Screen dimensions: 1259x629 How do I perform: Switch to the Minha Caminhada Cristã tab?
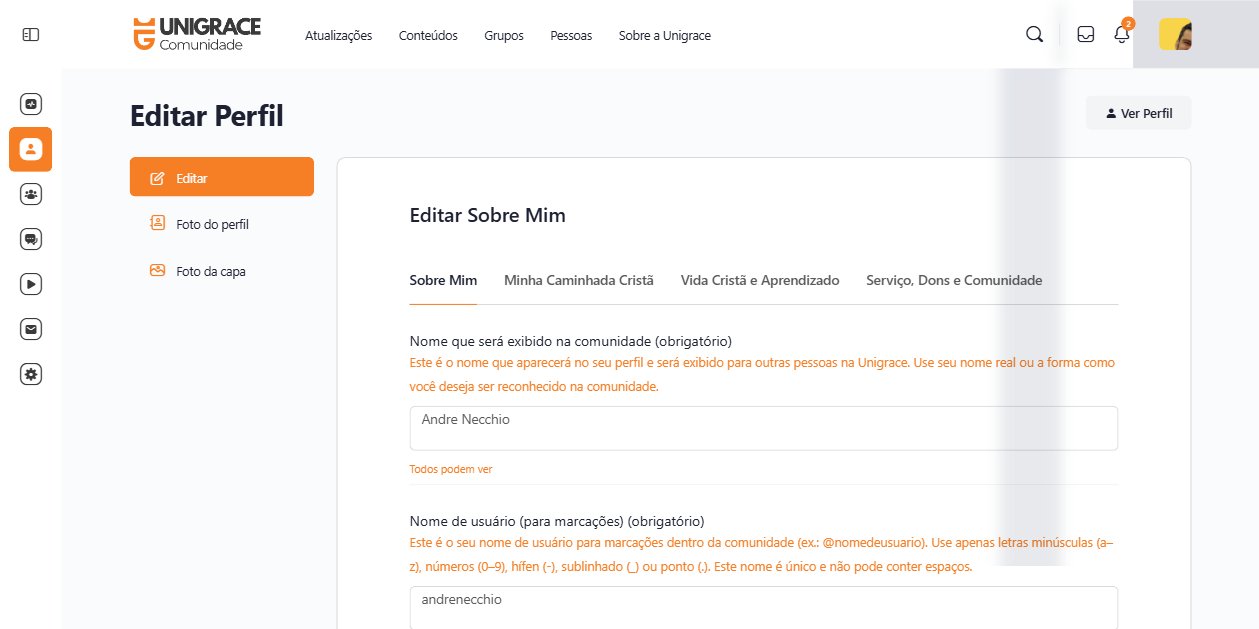[578, 280]
